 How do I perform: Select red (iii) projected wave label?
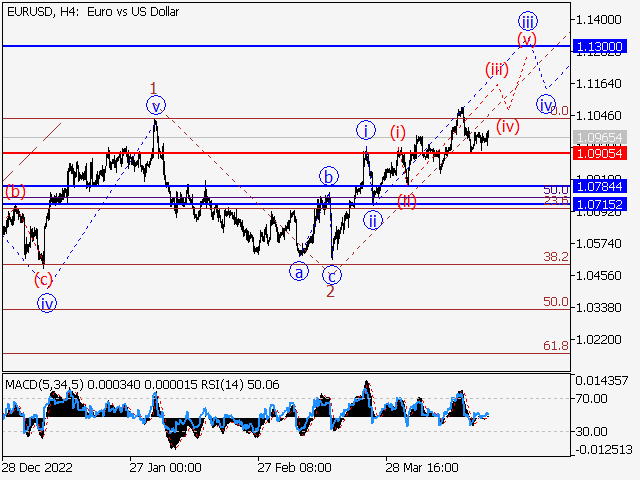click(497, 70)
